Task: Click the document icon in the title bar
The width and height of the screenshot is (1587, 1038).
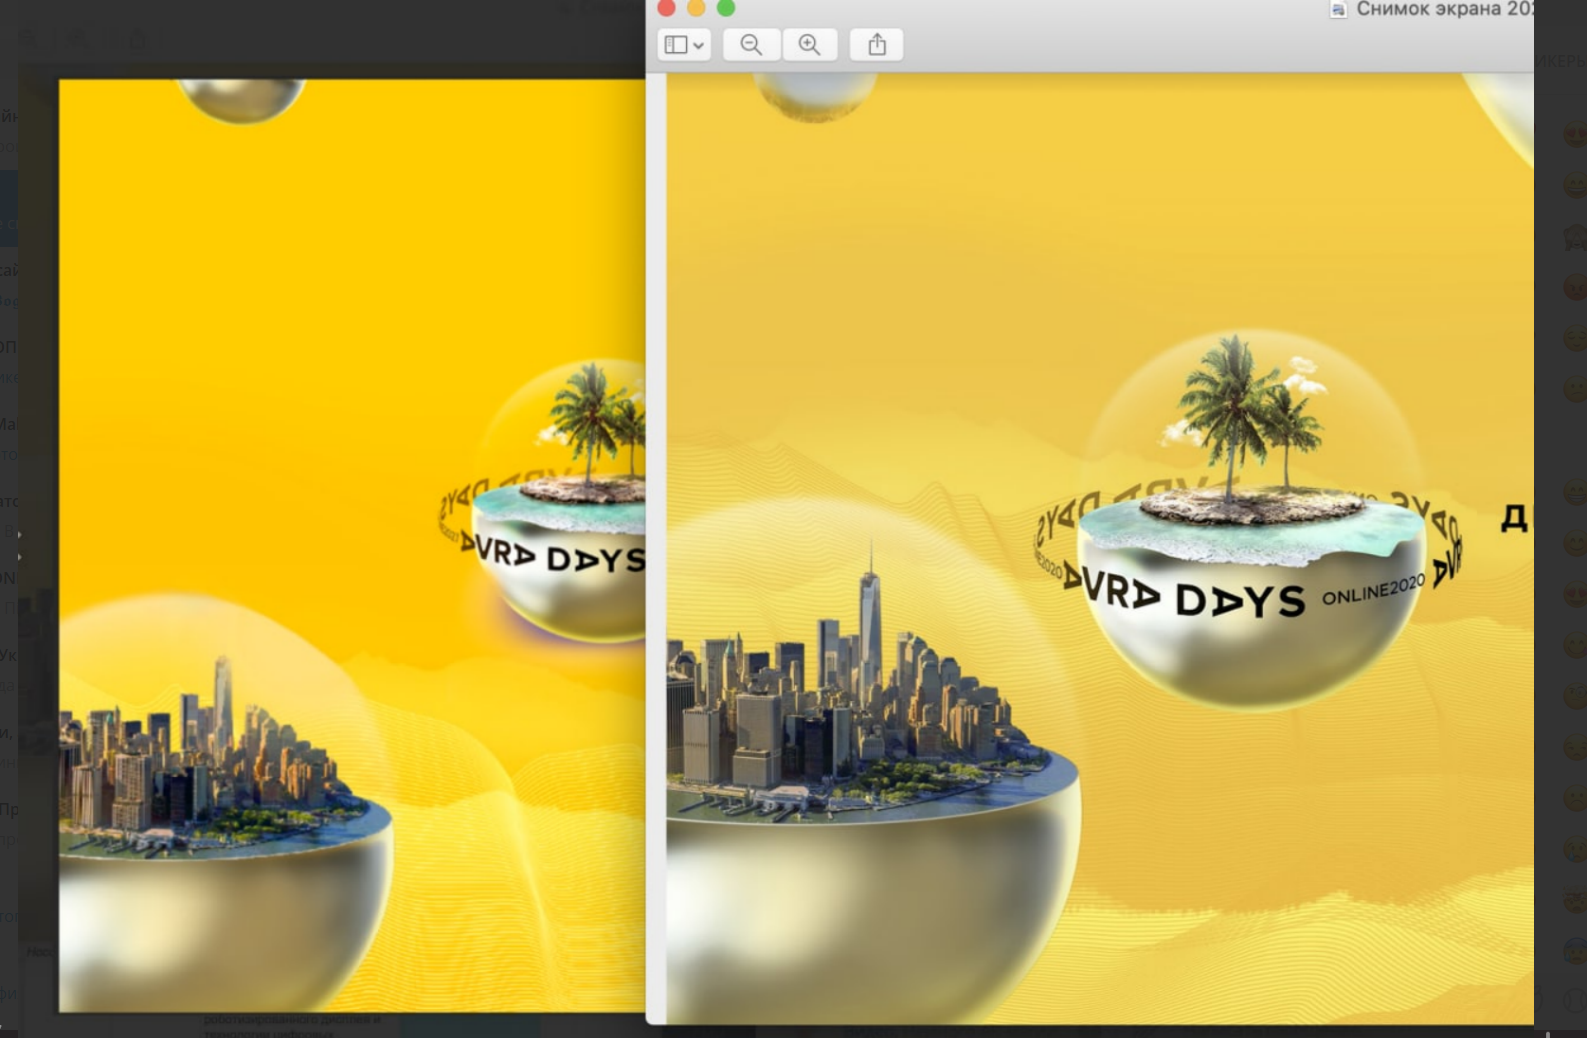Action: [x=1338, y=10]
